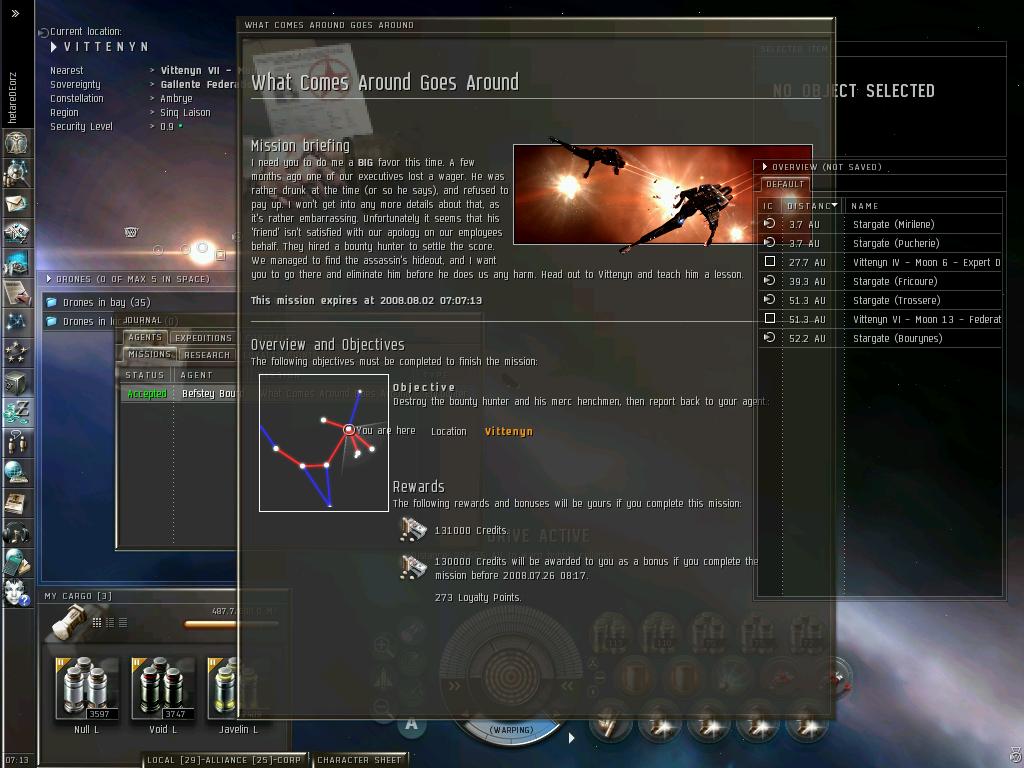
Task: Click the cargo capacity usage bar
Action: pyautogui.click(x=232, y=624)
